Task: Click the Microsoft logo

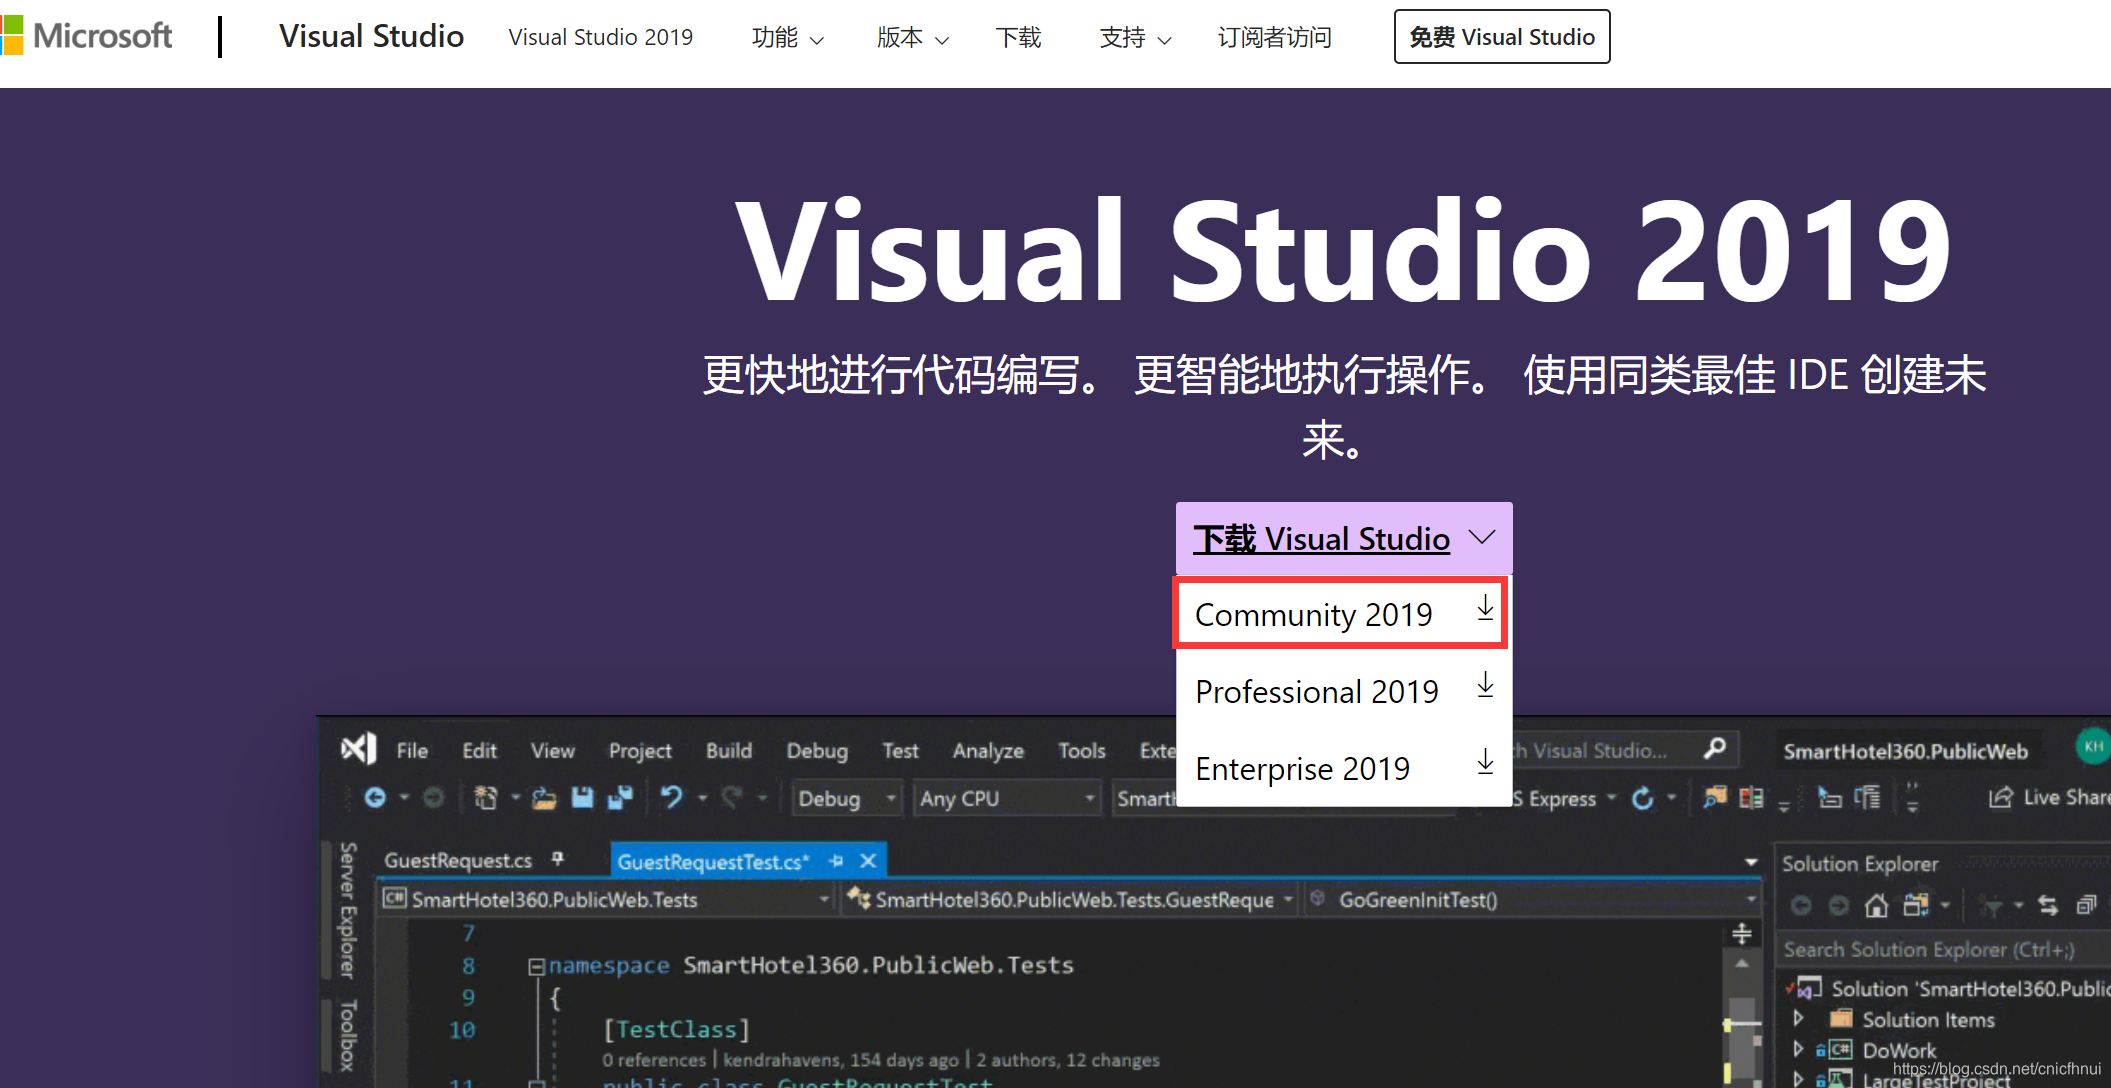Action: tap(90, 35)
